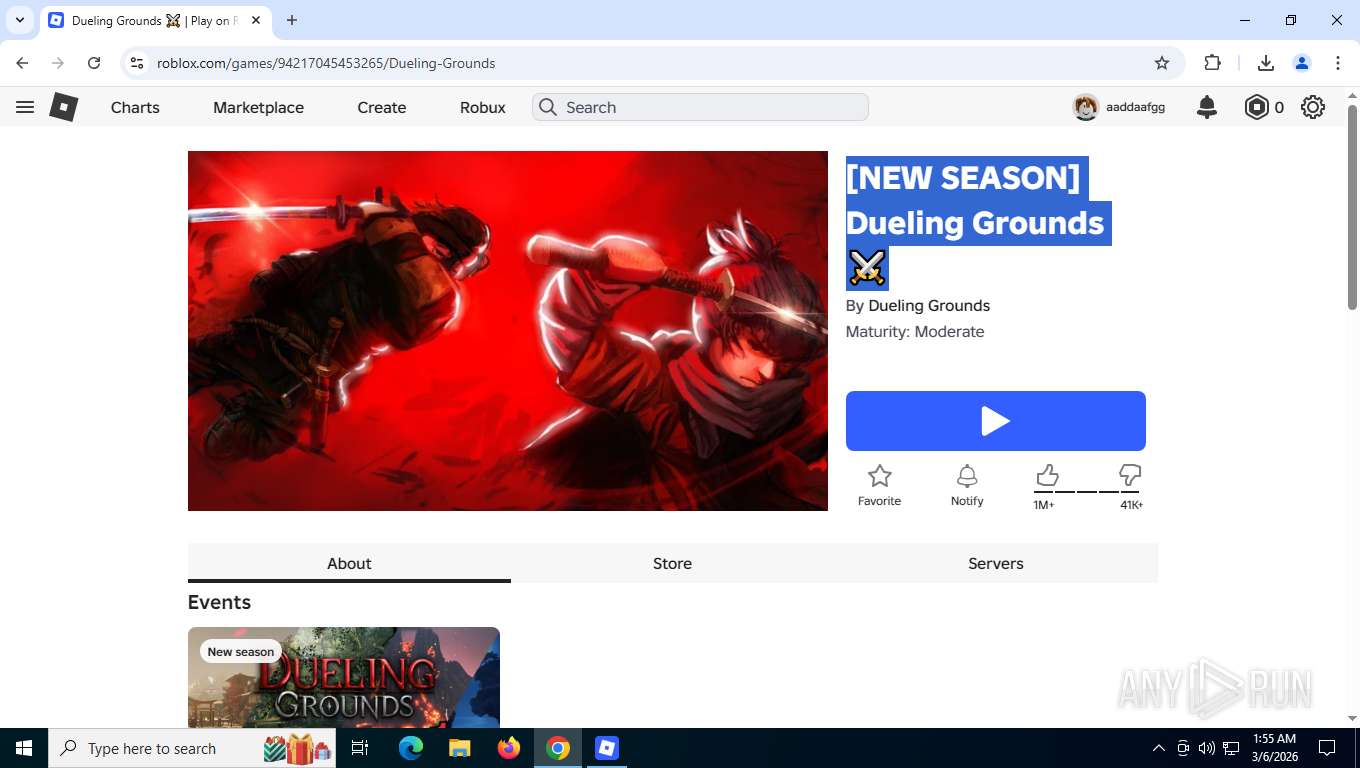Click the address bar URL
The height and width of the screenshot is (768, 1360).
tap(326, 63)
